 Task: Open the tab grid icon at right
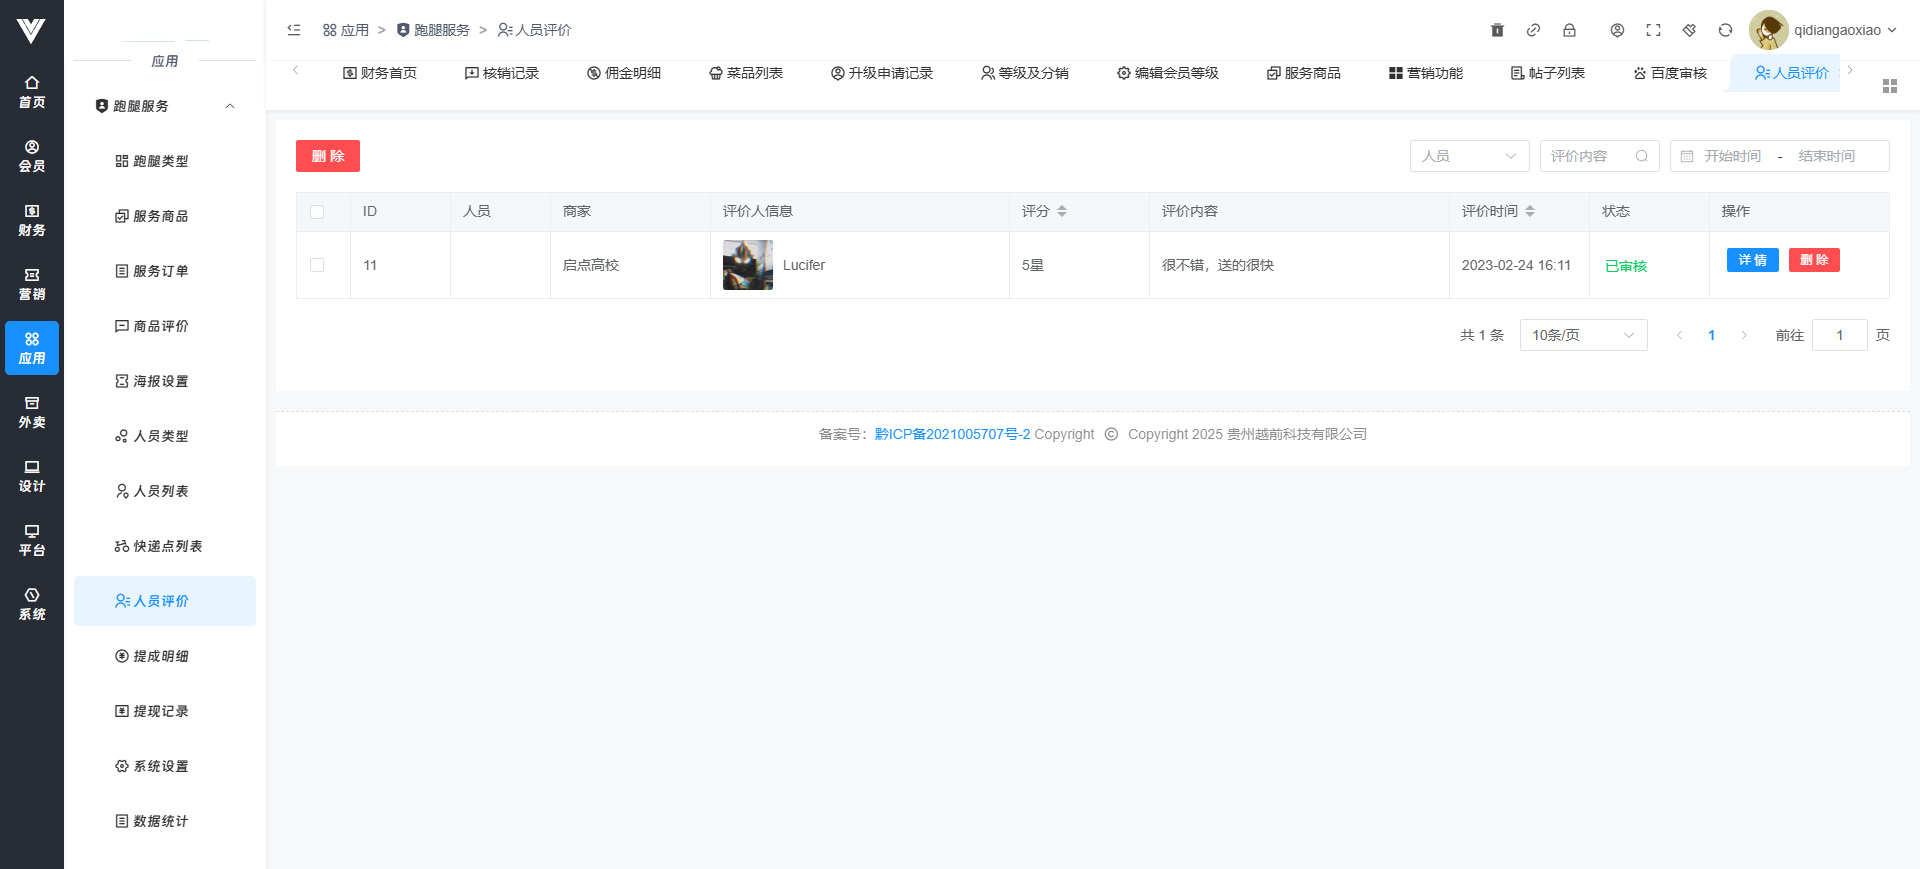pos(1889,86)
